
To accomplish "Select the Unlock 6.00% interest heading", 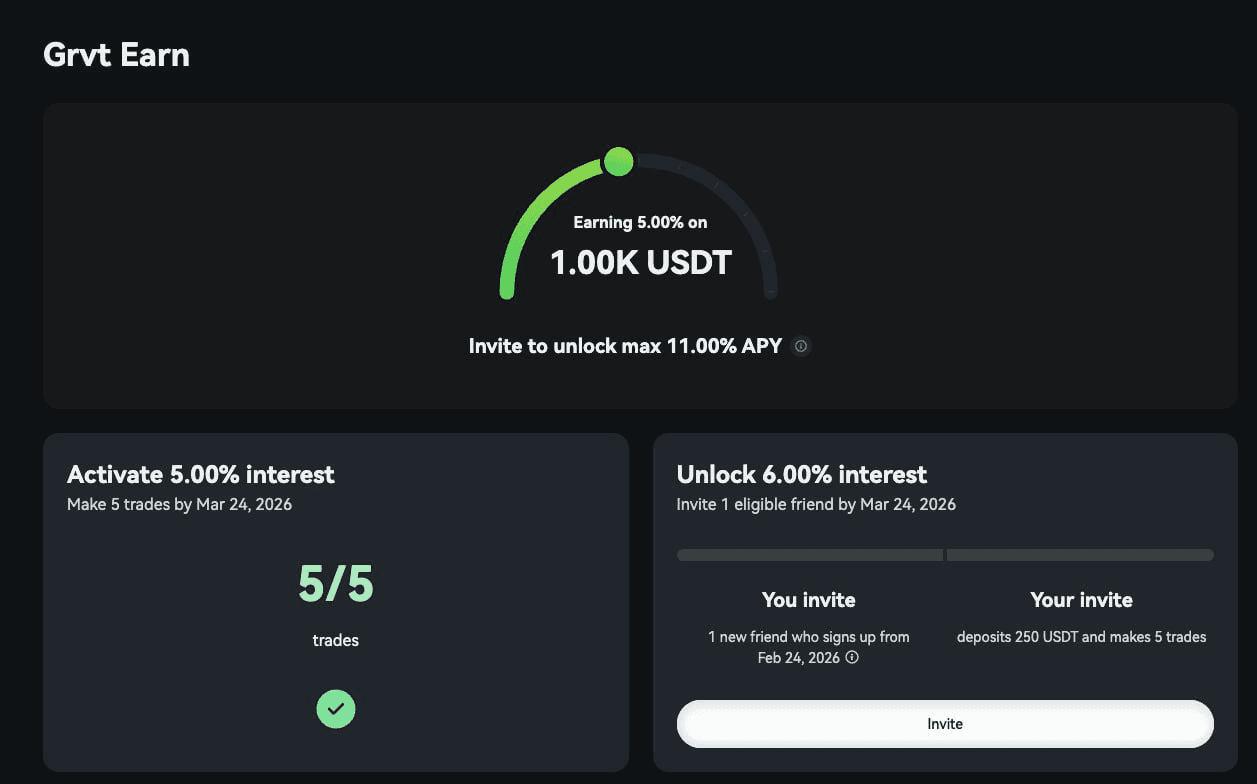I will pos(802,474).
